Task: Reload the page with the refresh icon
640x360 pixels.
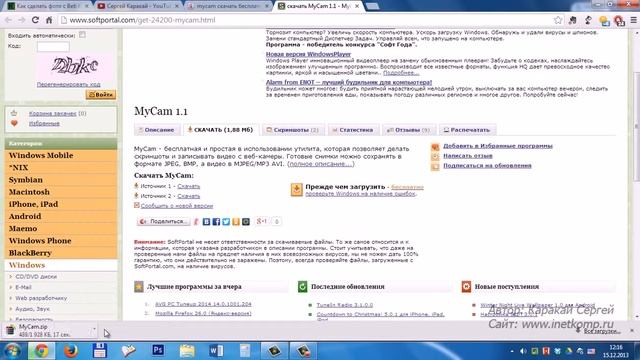Action: coord(36,20)
